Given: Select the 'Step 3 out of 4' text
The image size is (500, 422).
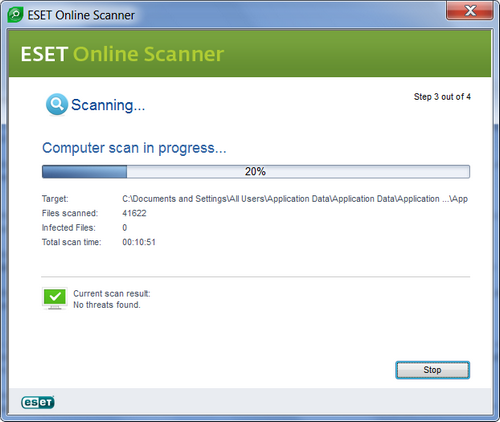Looking at the screenshot, I should 442,97.
